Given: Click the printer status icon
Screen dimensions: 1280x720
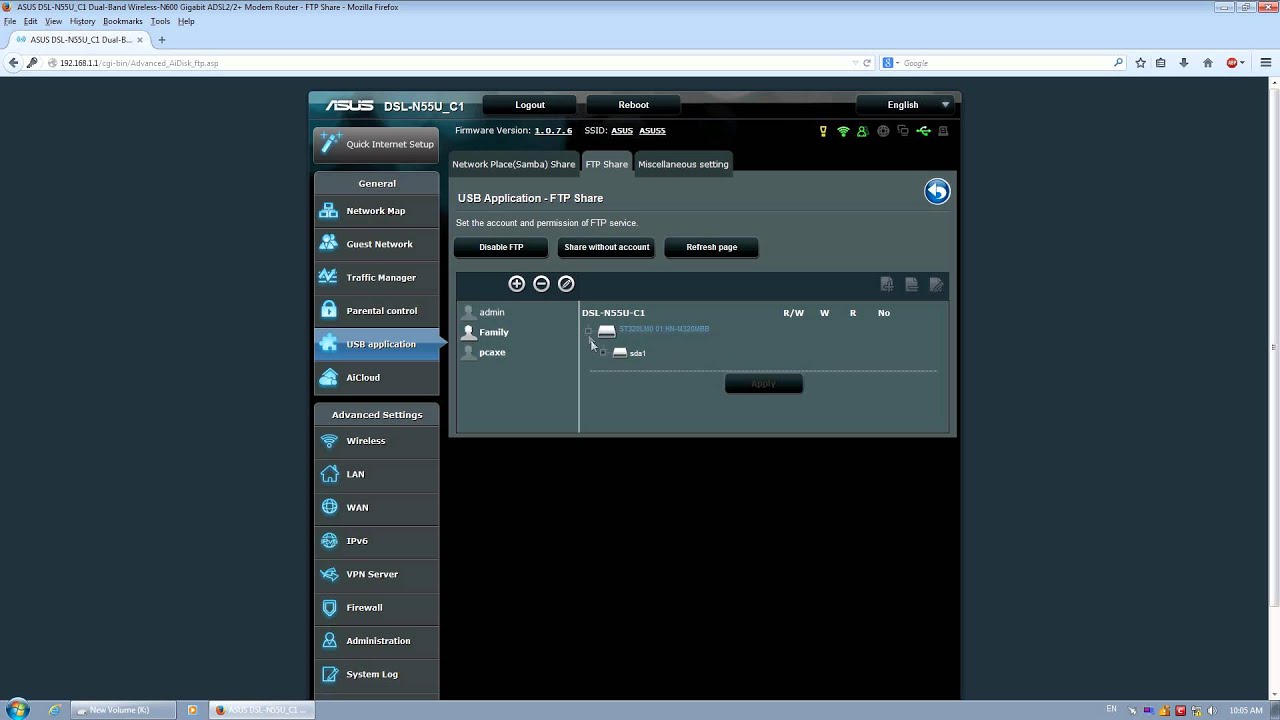Looking at the screenshot, I should tap(943, 131).
